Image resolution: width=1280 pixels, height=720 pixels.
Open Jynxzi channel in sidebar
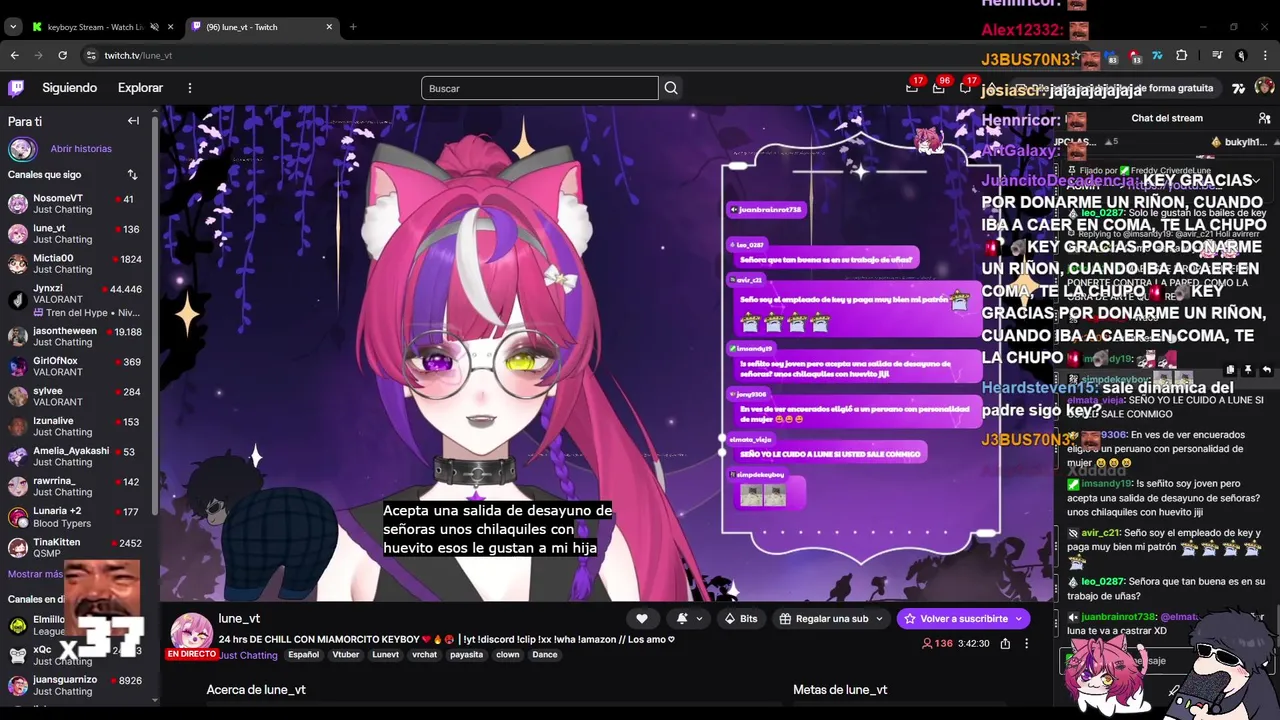tap(75, 299)
